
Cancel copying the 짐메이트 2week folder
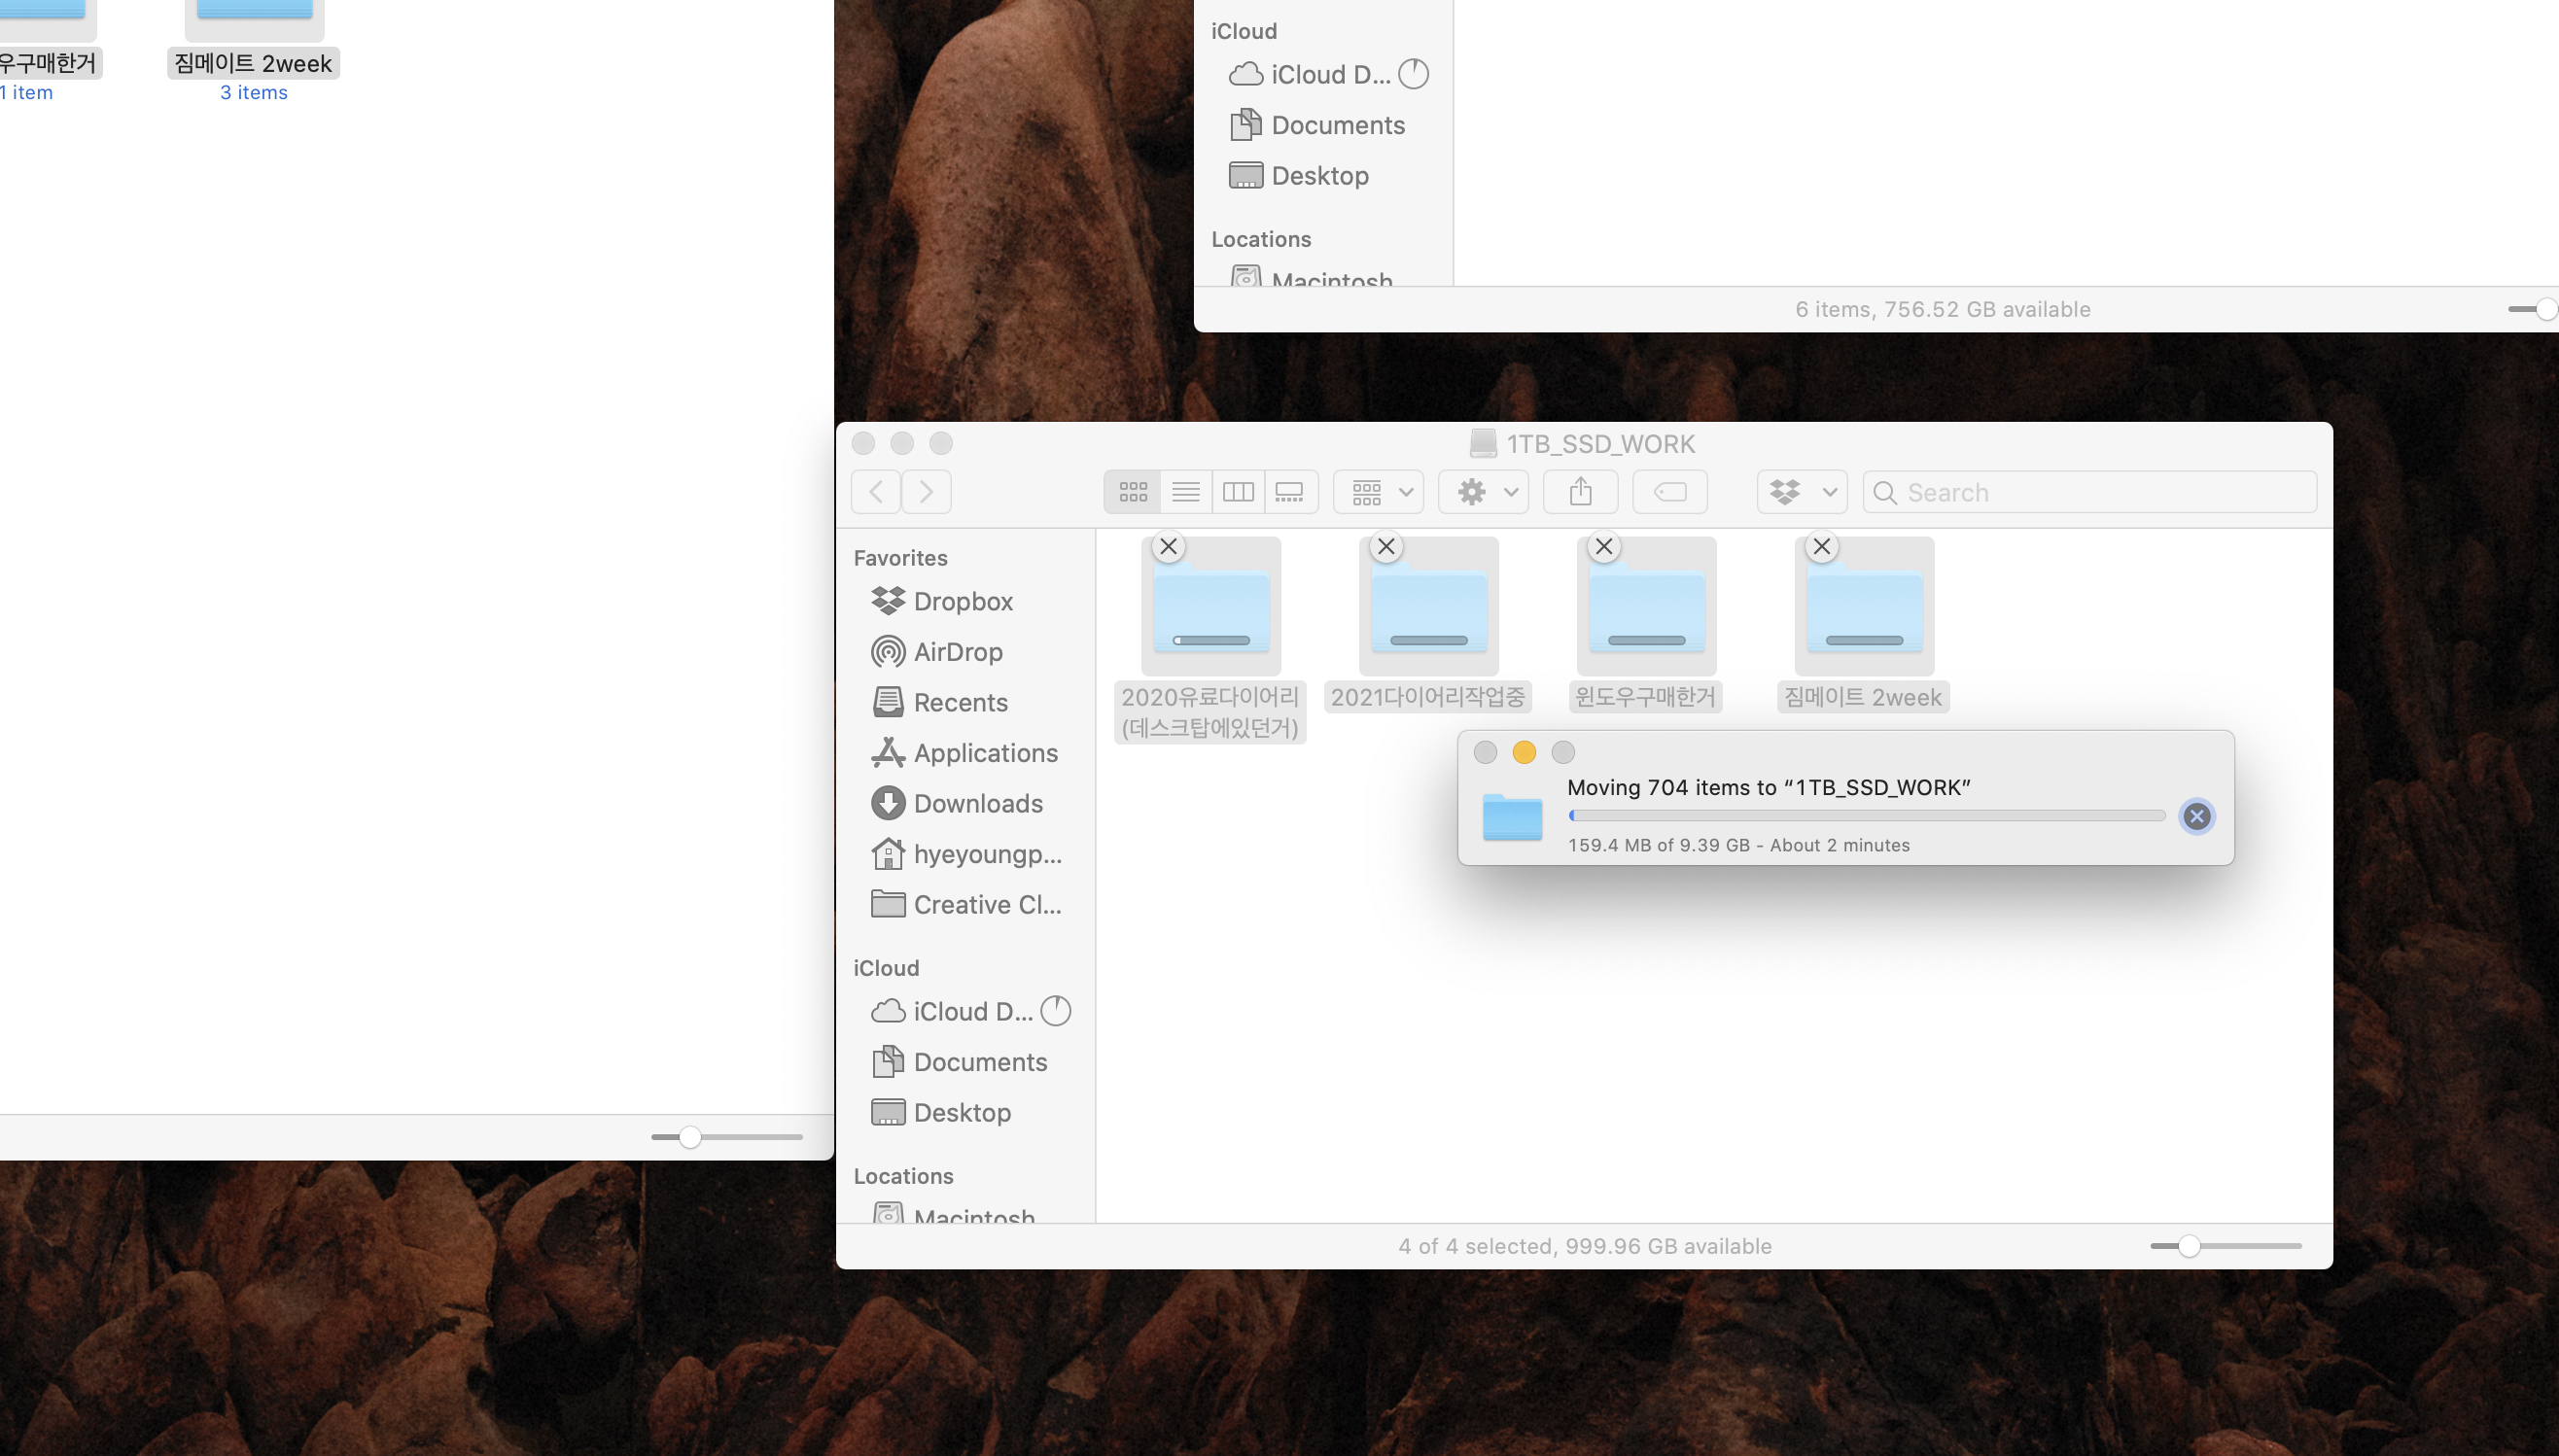coord(1821,547)
